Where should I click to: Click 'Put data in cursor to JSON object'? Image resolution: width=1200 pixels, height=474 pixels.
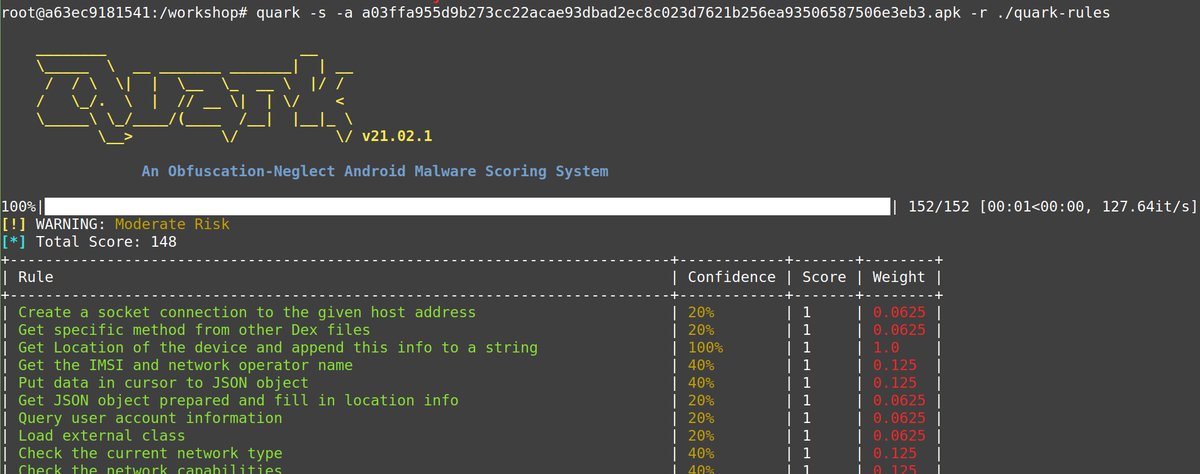point(163,382)
